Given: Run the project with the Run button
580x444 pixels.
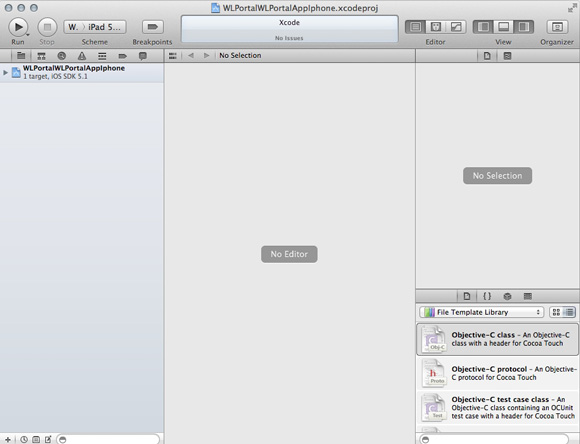Looking at the screenshot, I should pyautogui.click(x=18, y=27).
